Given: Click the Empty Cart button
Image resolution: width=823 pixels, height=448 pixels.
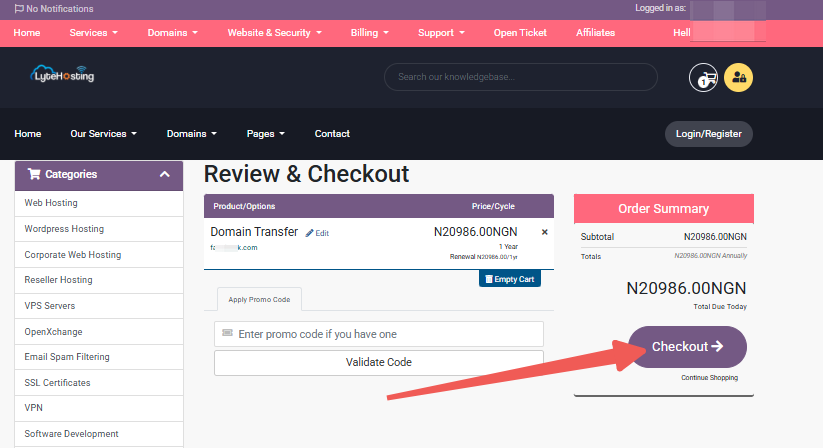Looking at the screenshot, I should point(510,279).
